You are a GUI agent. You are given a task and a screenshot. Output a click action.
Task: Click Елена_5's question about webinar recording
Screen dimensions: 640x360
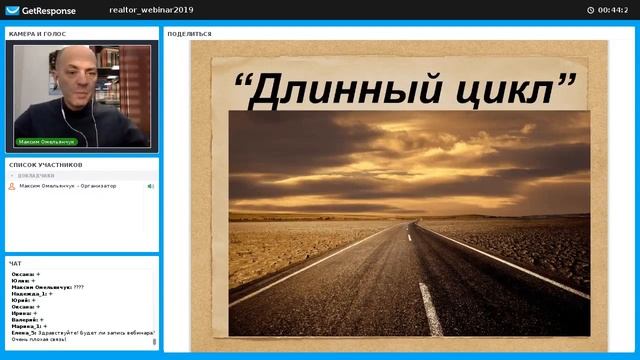83,336
